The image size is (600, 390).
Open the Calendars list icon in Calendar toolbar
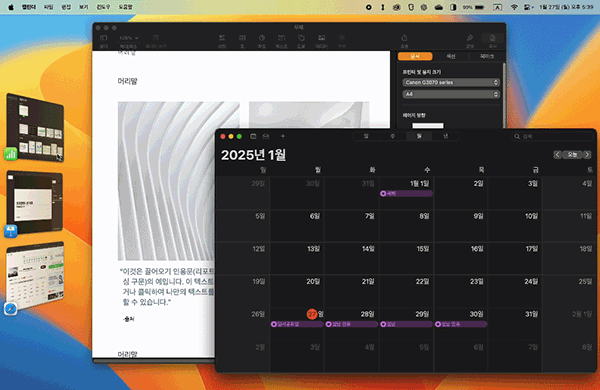click(253, 136)
